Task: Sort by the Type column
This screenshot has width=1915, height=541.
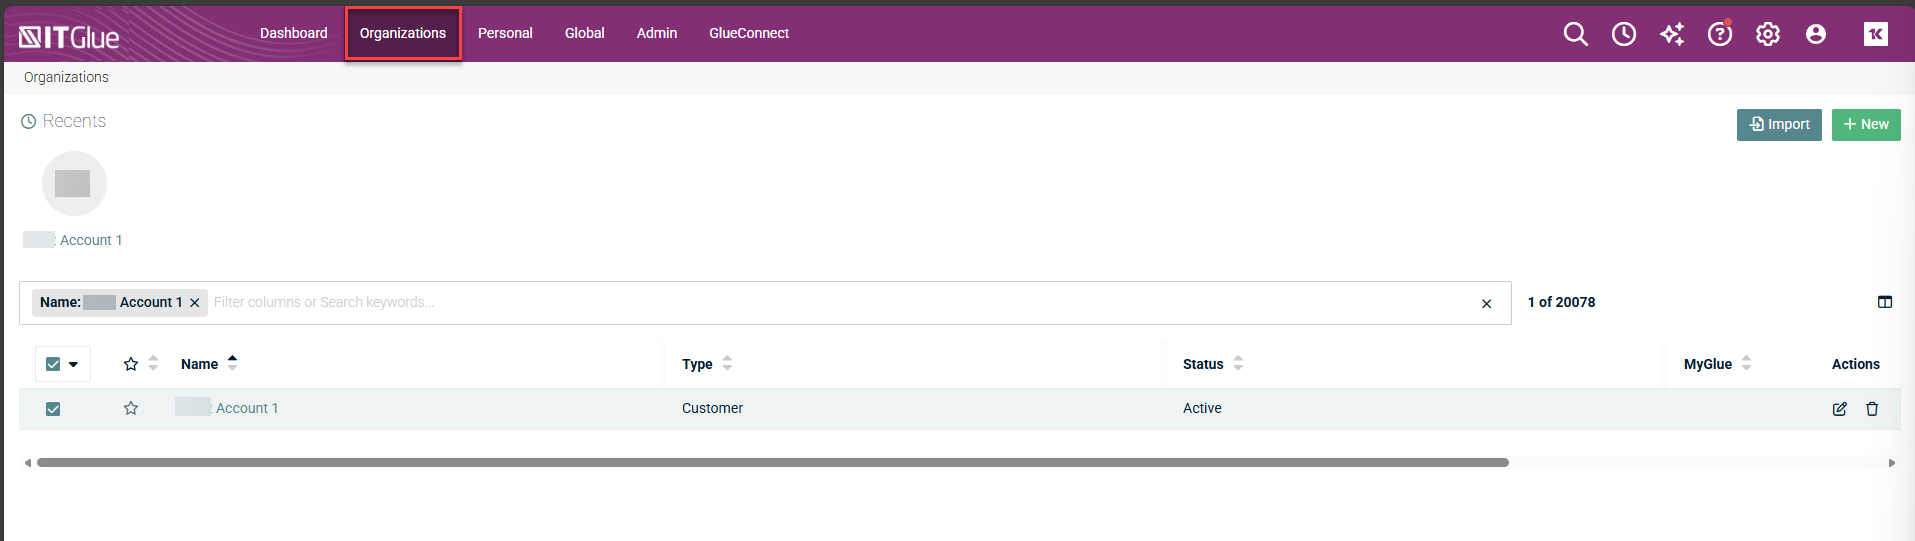Action: [698, 364]
